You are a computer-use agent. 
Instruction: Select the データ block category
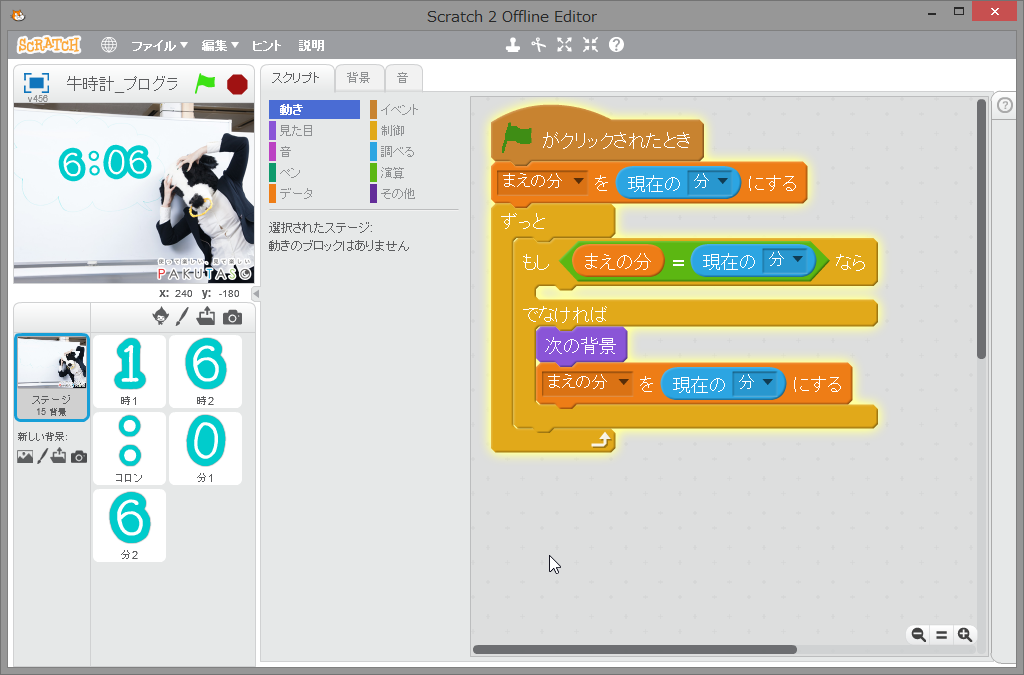click(314, 193)
